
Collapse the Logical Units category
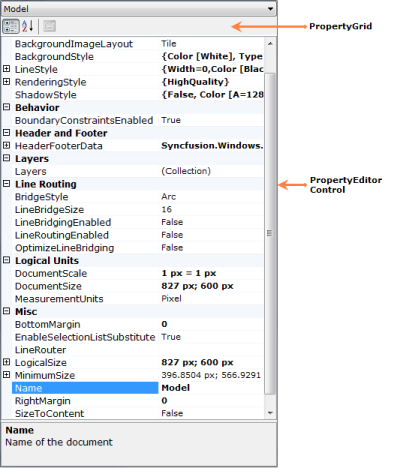[x=6, y=260]
